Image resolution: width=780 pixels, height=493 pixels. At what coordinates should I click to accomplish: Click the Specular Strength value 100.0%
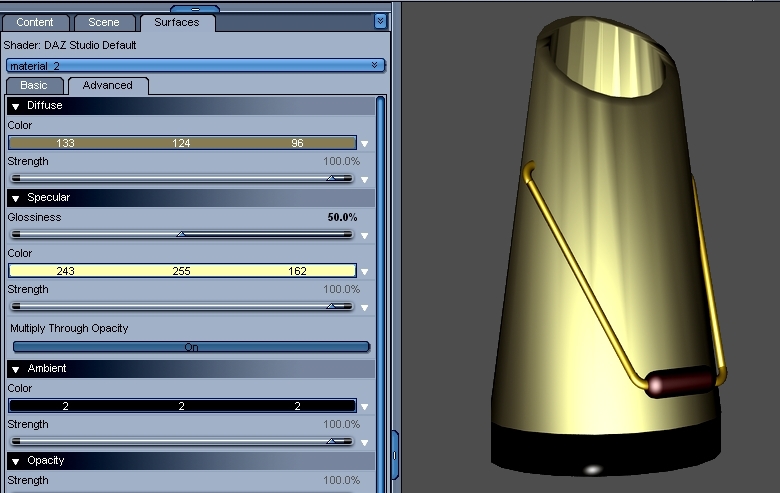(341, 289)
